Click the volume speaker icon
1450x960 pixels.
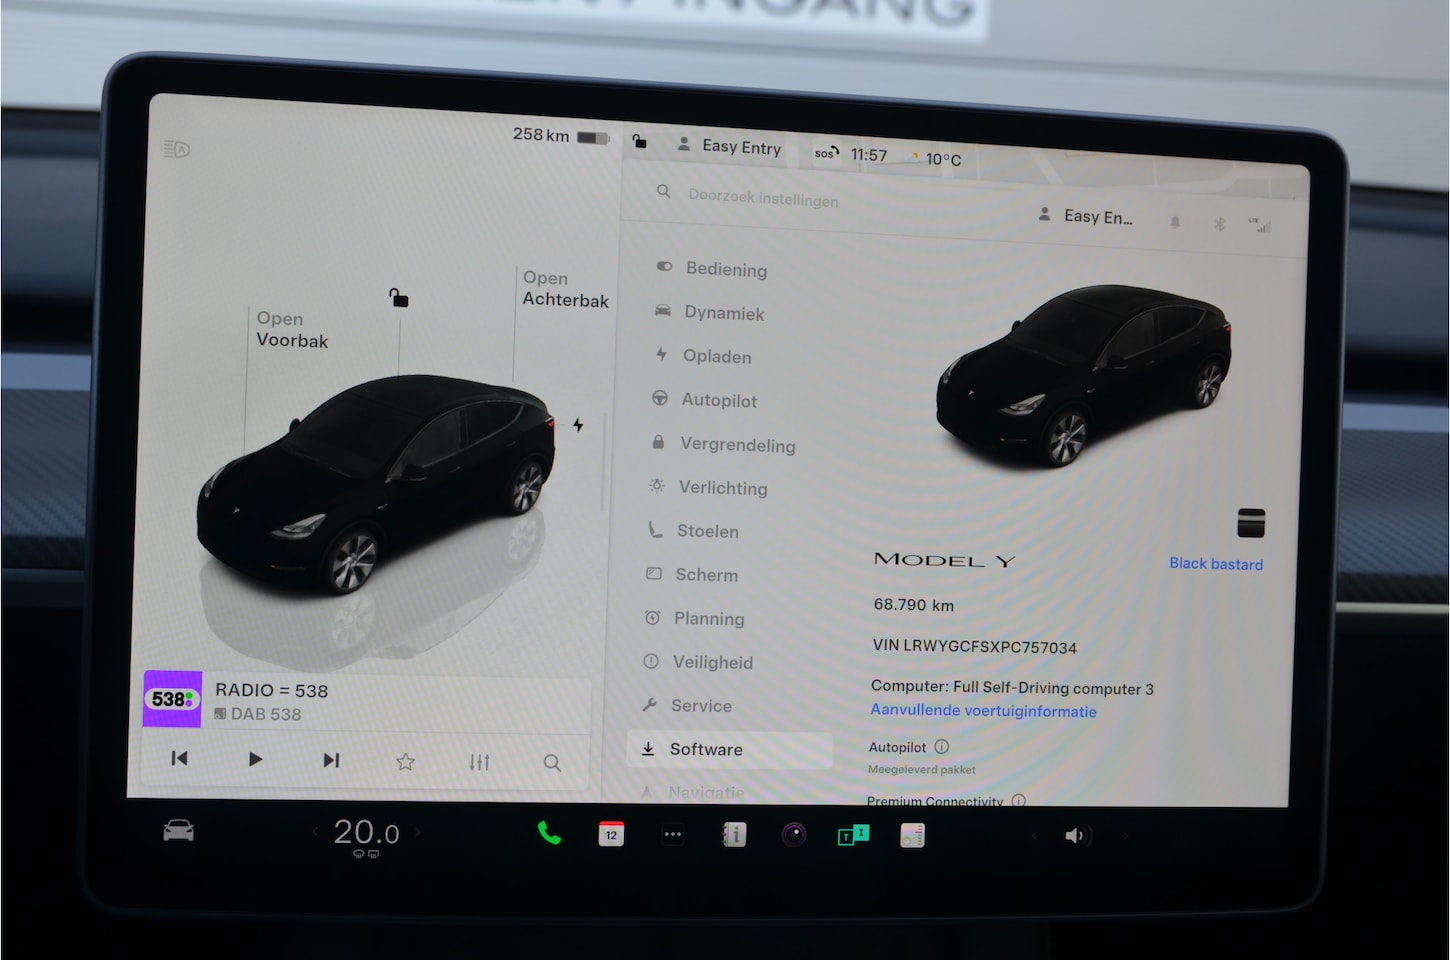click(1076, 836)
